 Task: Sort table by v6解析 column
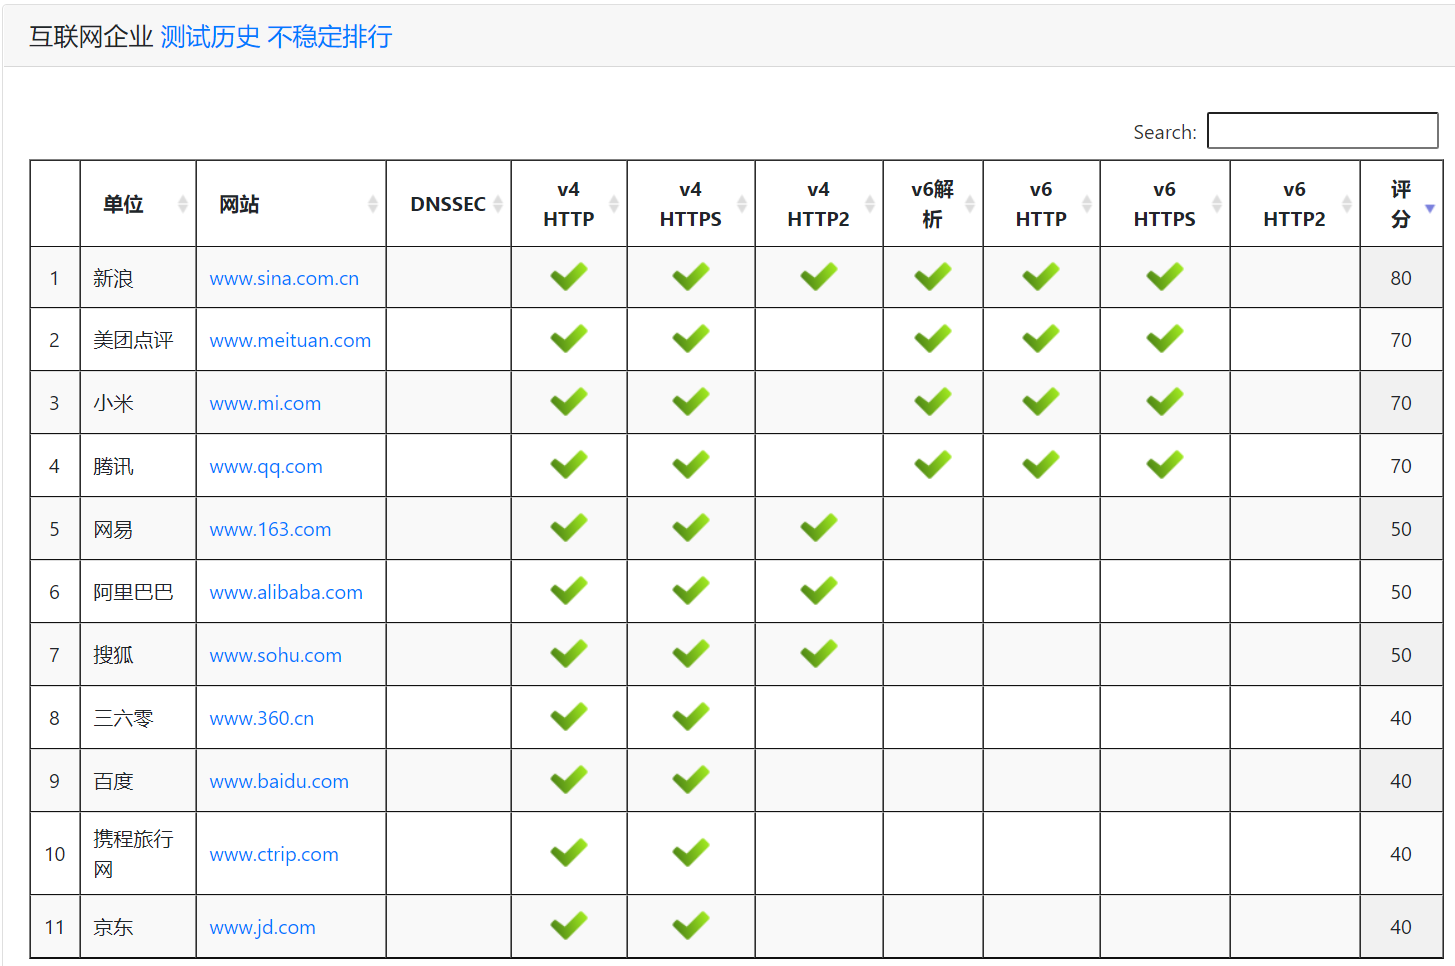[x=933, y=204]
